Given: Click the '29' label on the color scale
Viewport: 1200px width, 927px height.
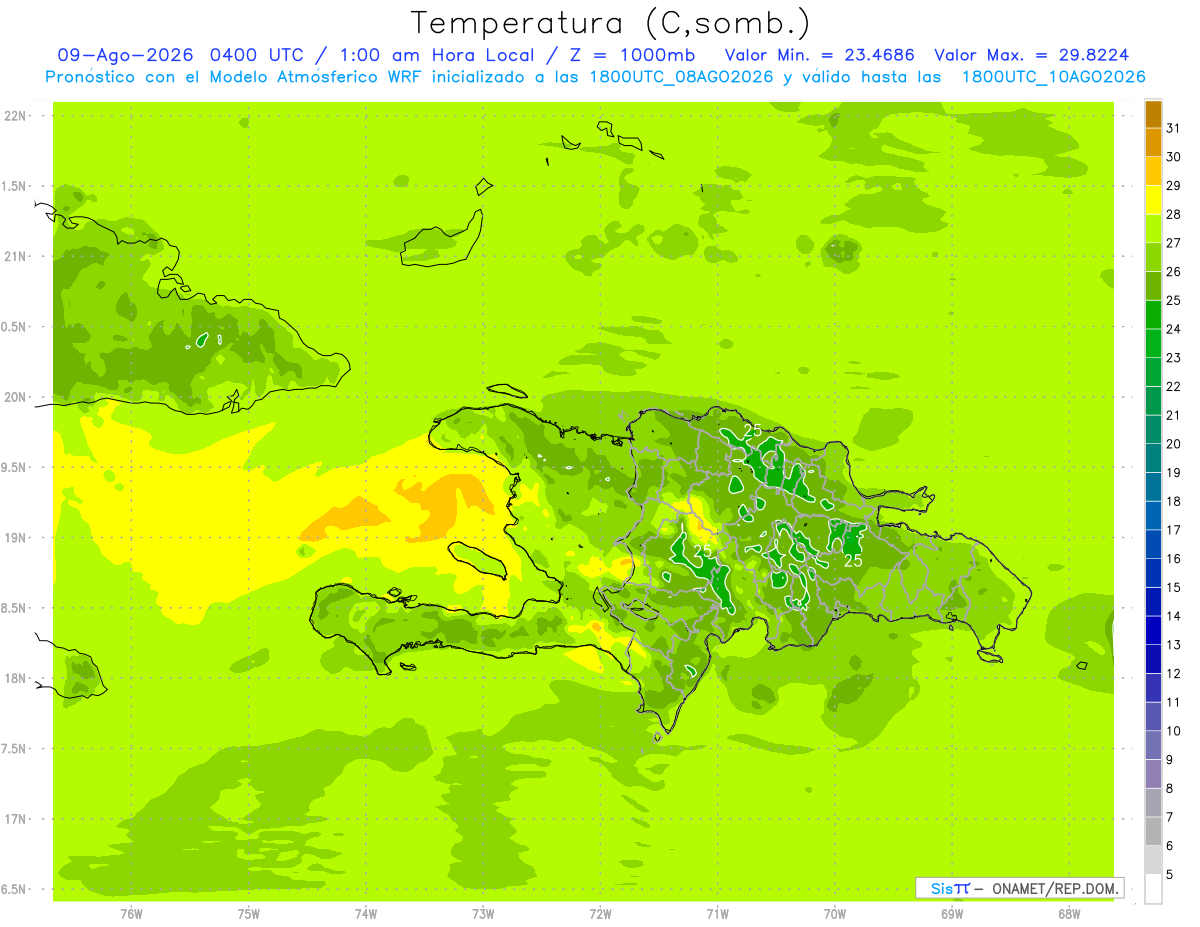Looking at the screenshot, I should click(x=1174, y=185).
